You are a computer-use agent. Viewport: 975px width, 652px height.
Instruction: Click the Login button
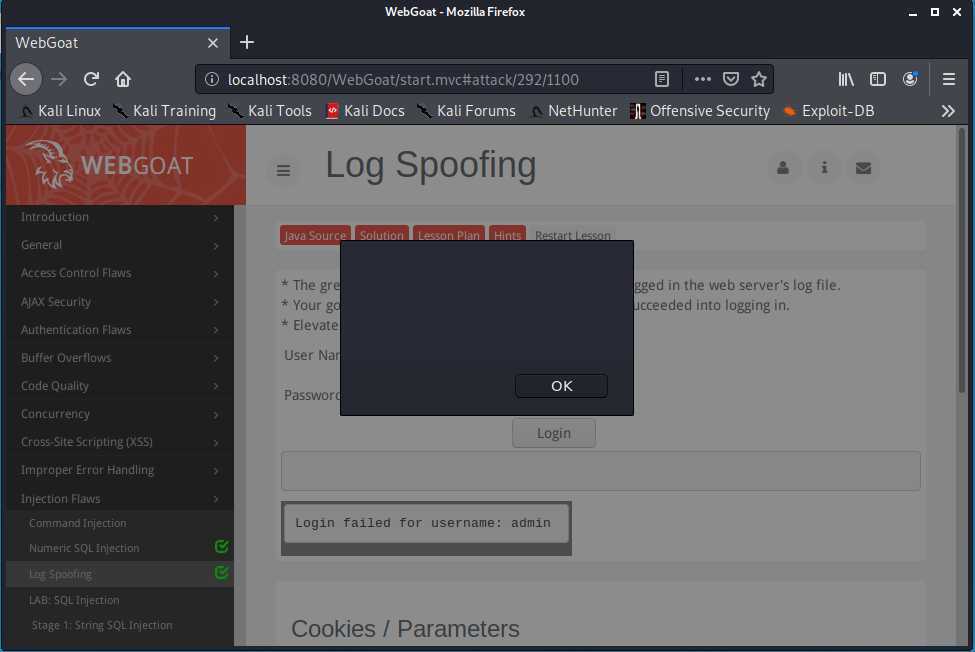[x=554, y=433]
